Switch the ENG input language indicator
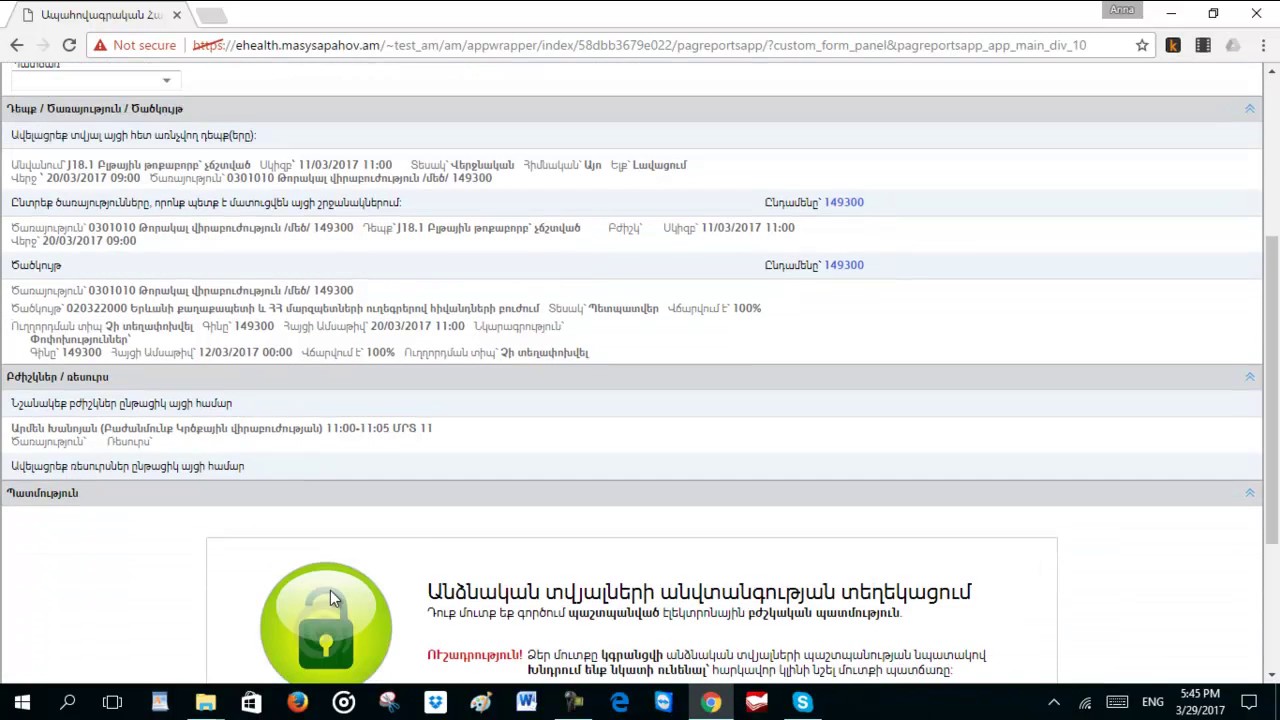 1153,702
